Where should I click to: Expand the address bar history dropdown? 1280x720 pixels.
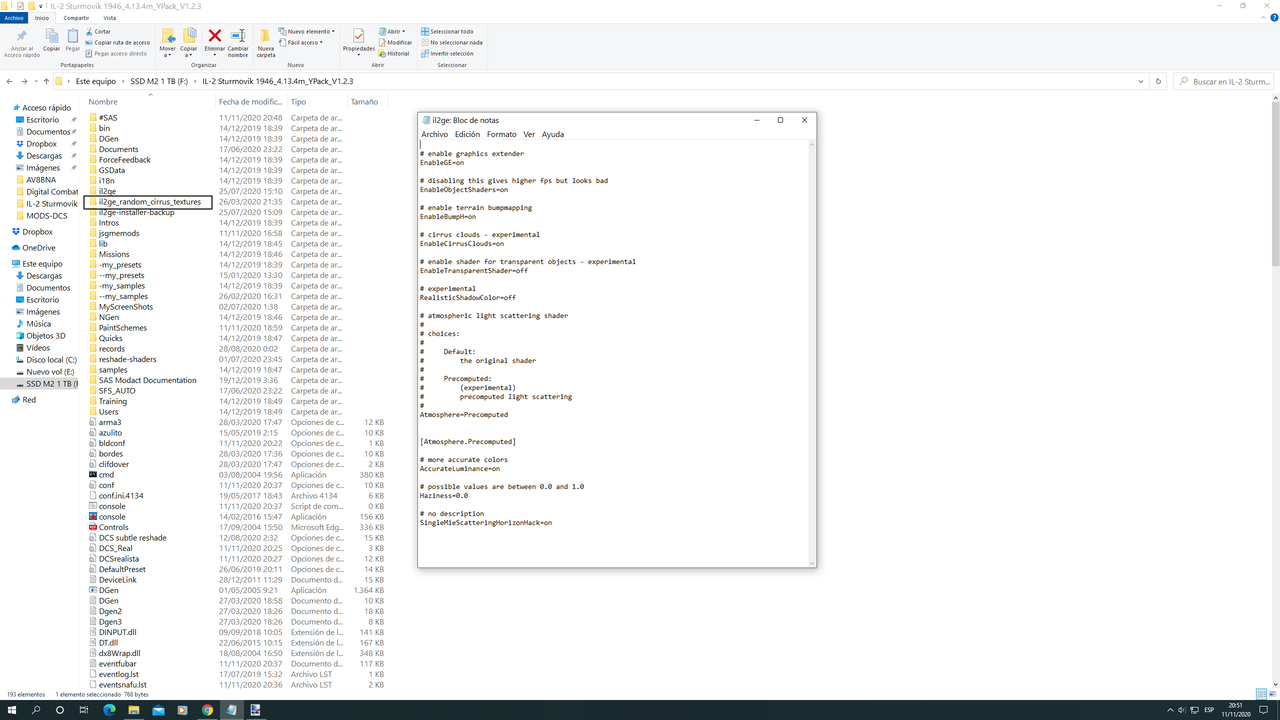1142,81
